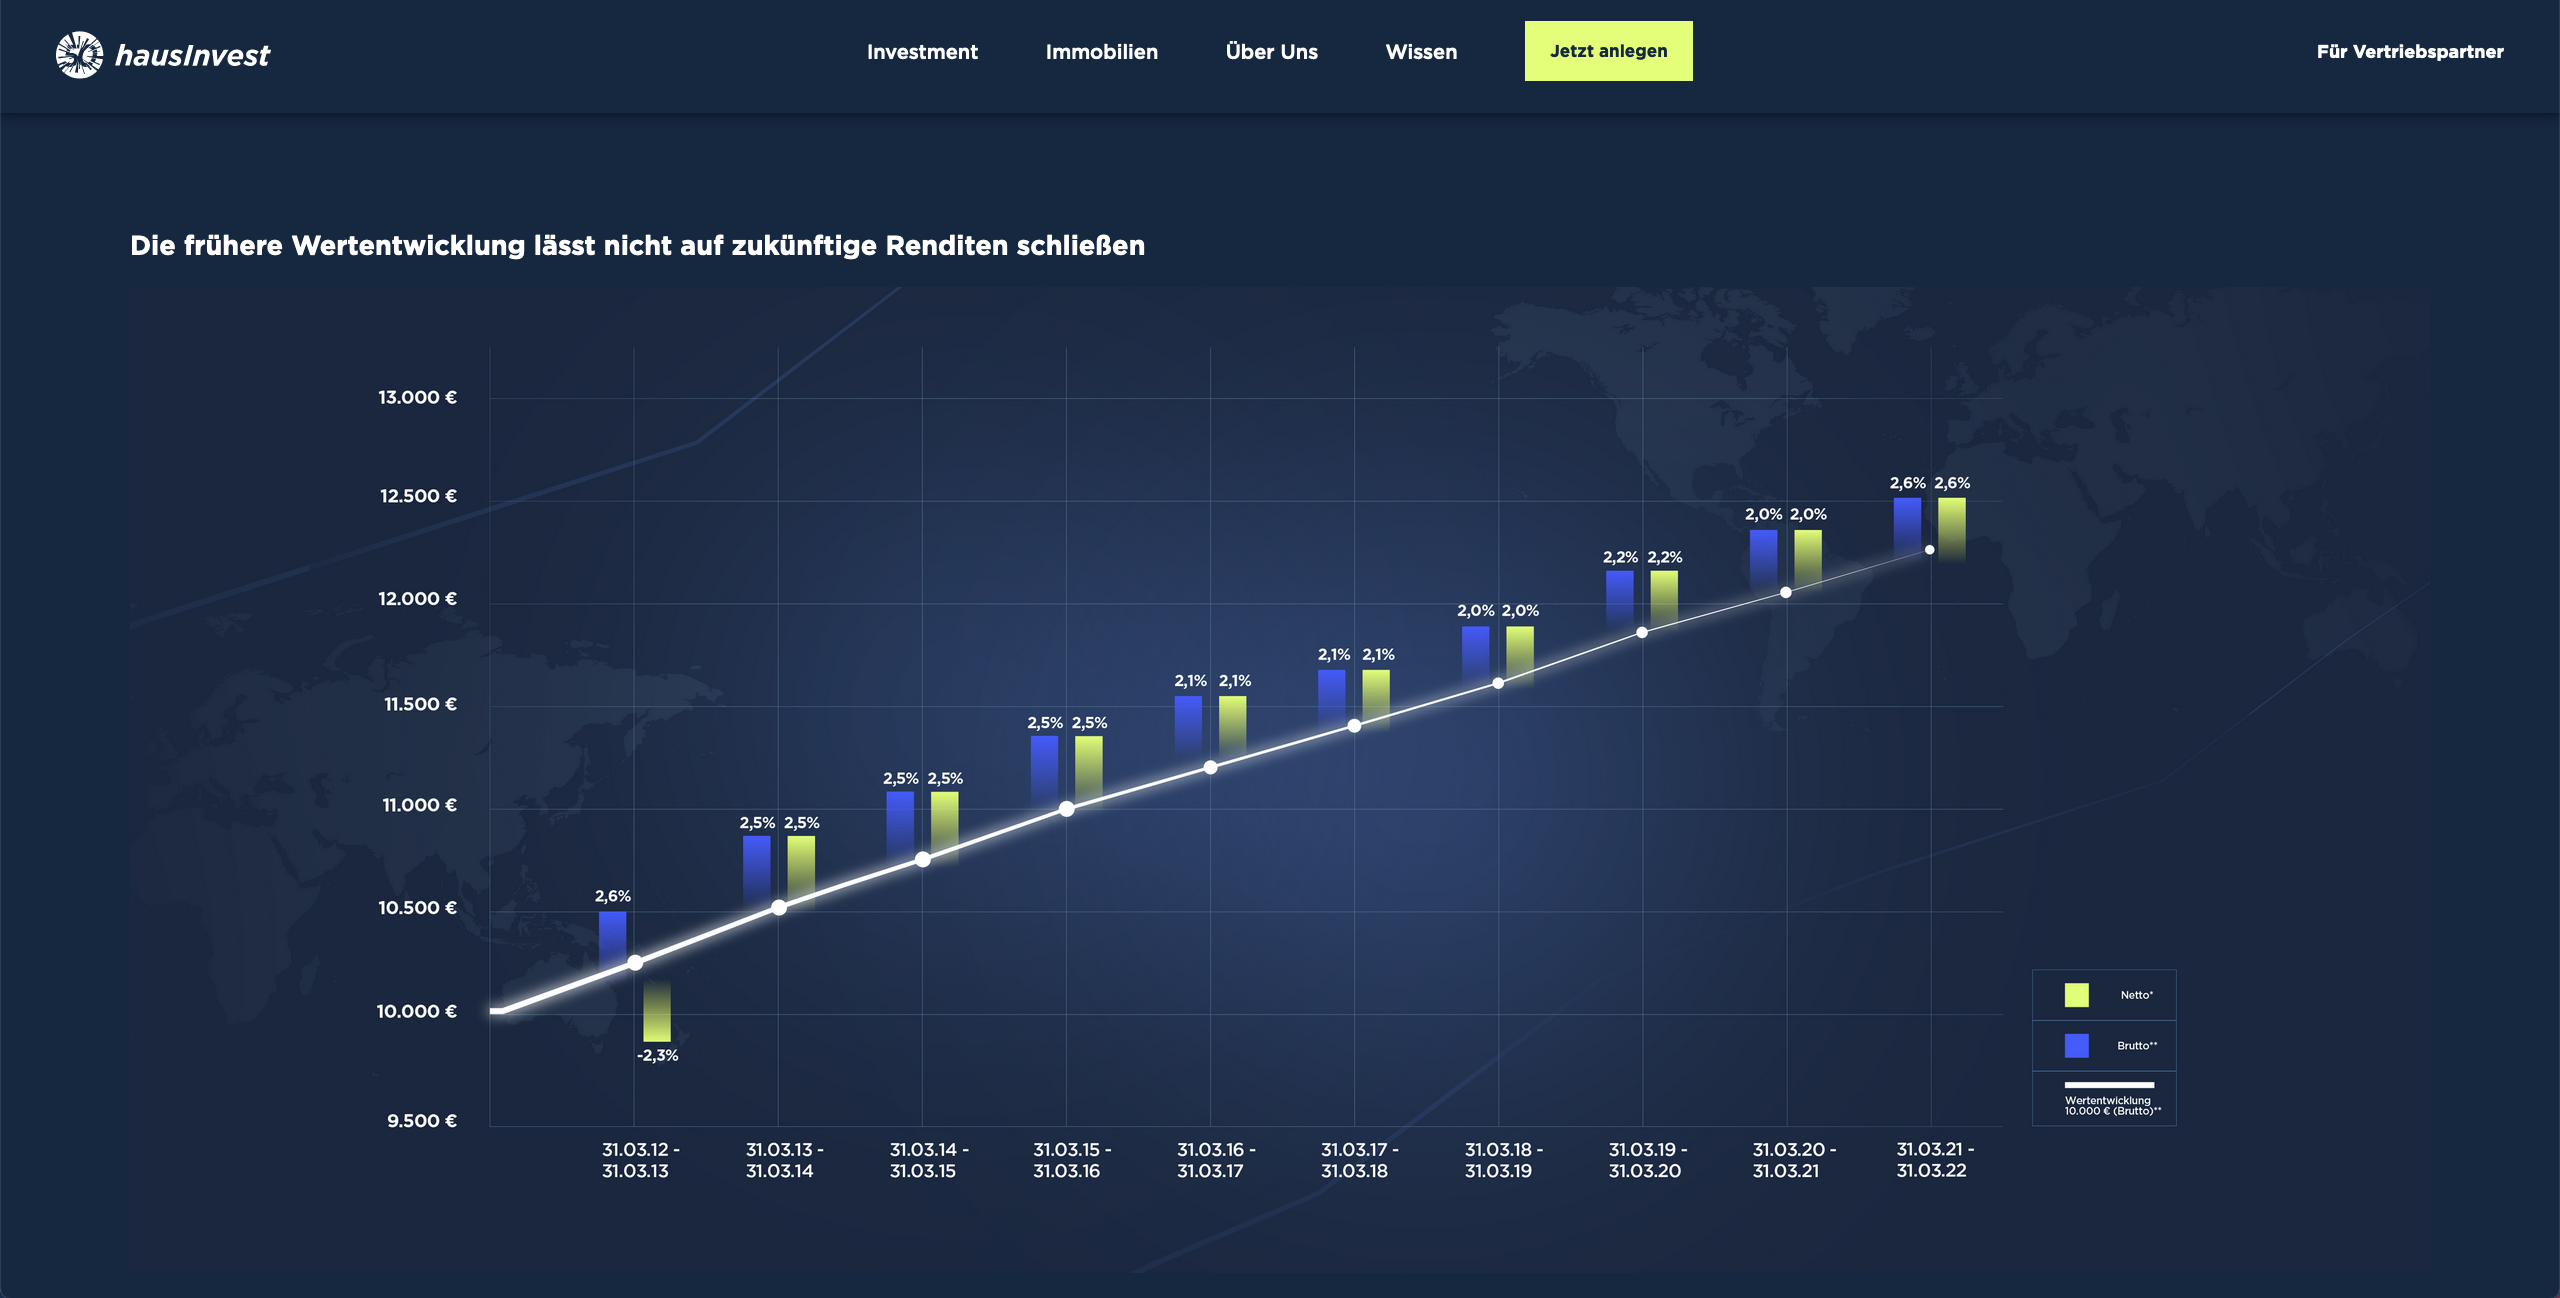The image size is (2560, 1298).
Task: Open the Für Vertriebspartner link
Action: 2410,51
